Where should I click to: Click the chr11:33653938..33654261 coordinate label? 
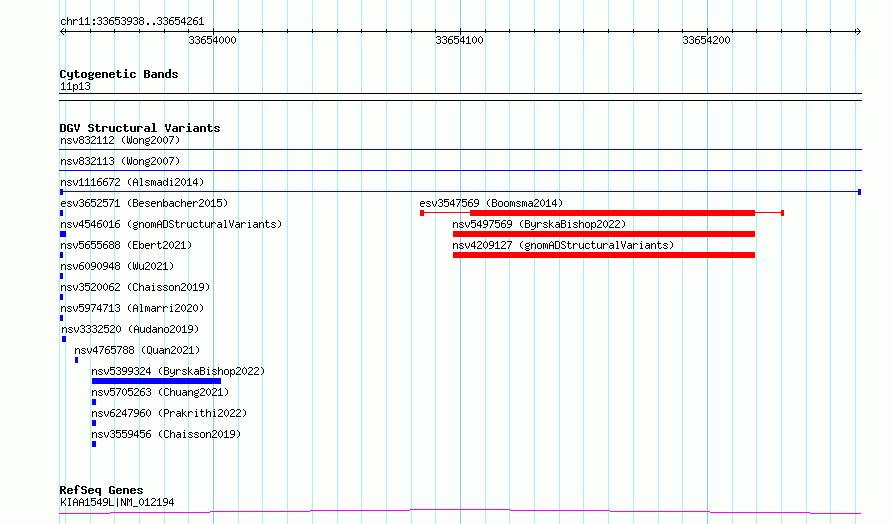(x=132, y=22)
